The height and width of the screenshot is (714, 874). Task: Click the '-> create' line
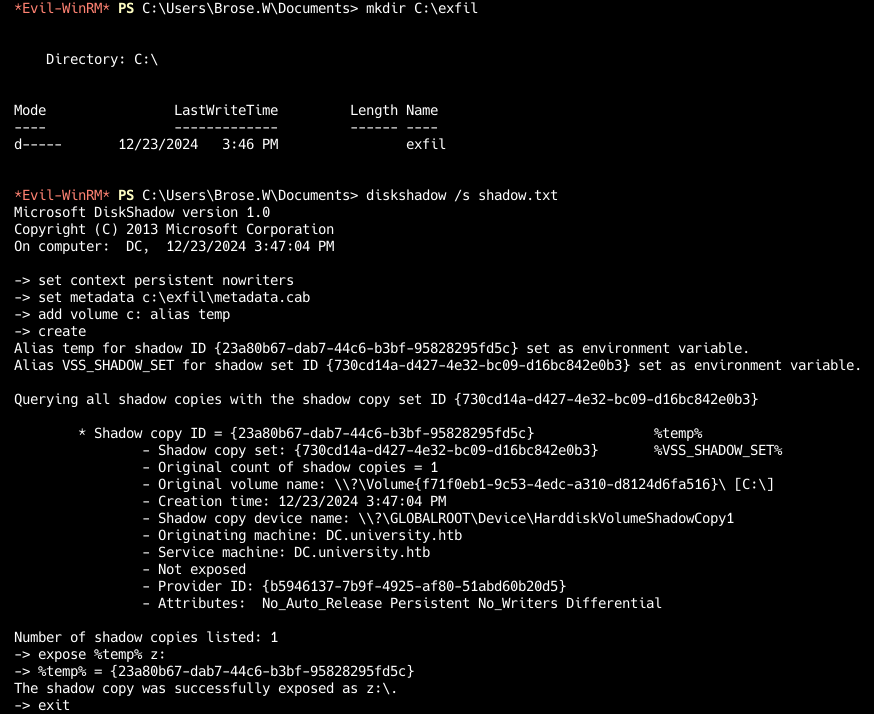[x=50, y=331]
